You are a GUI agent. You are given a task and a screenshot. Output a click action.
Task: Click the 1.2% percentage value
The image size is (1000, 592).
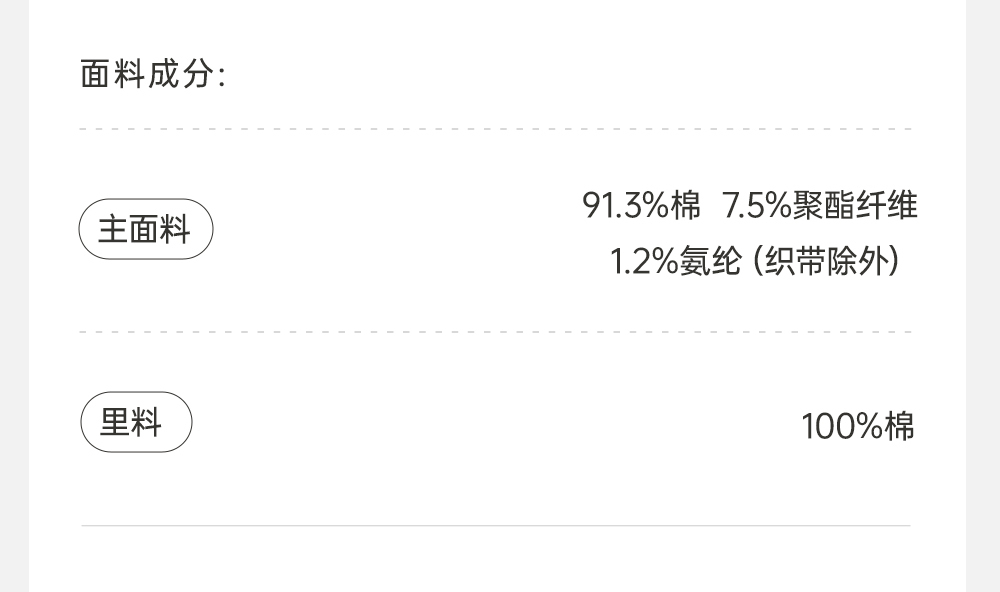(644, 262)
